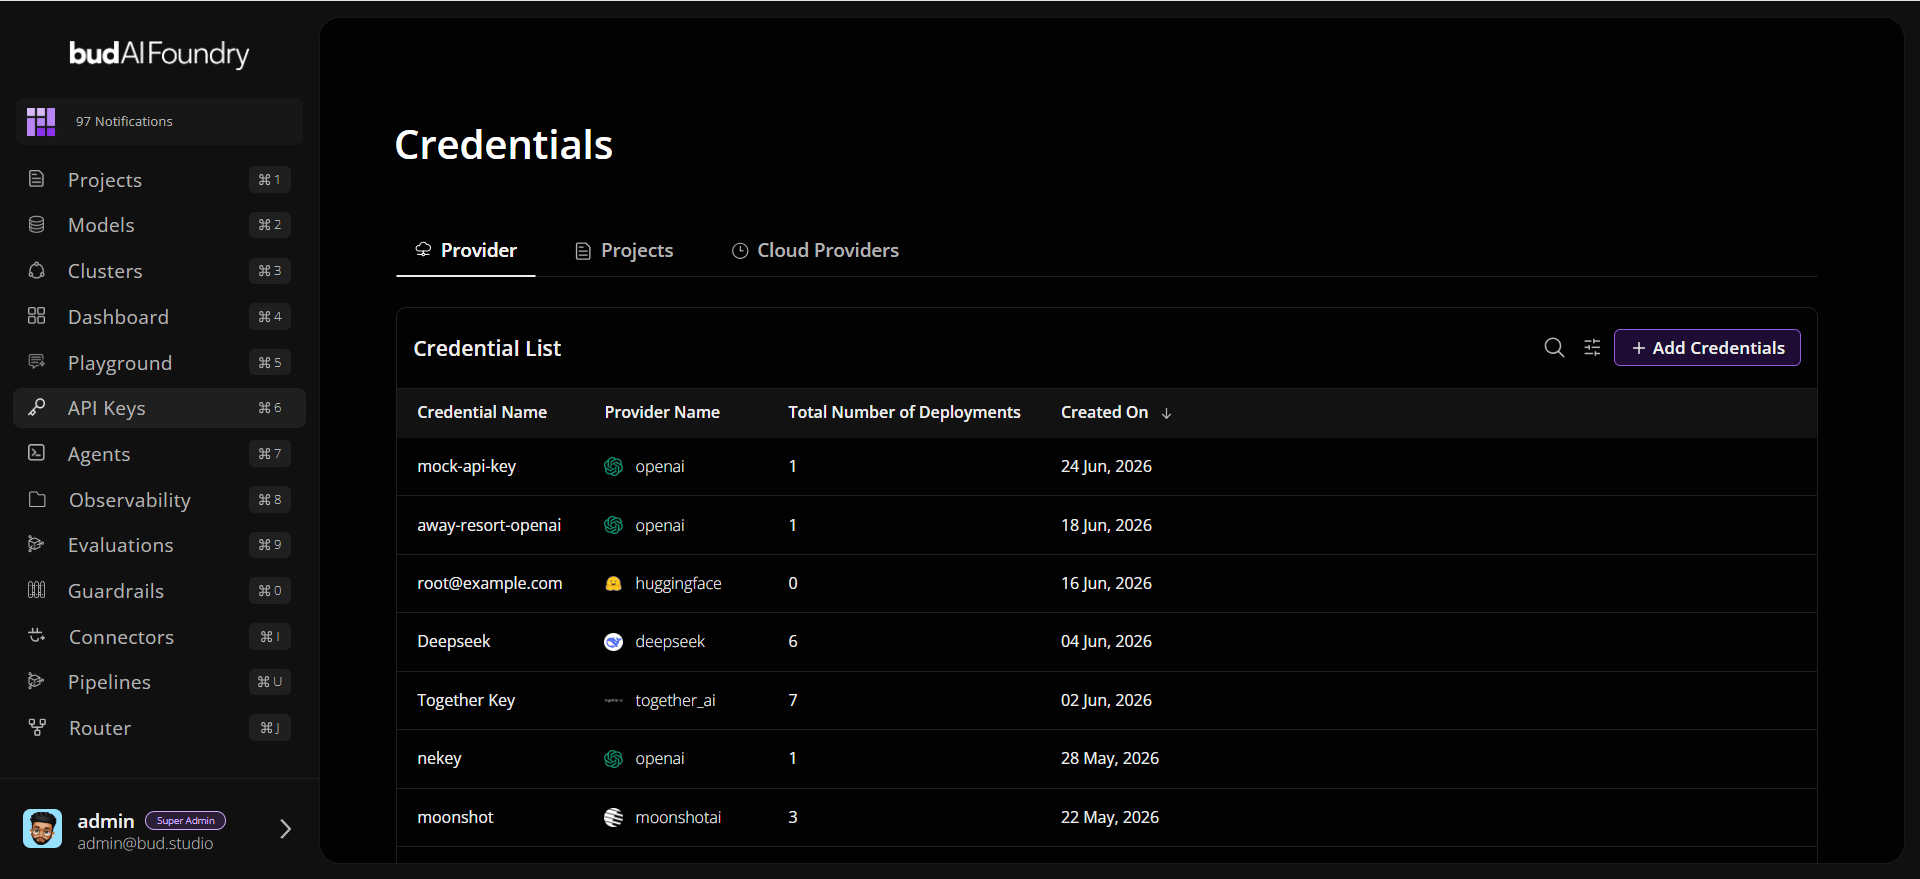Open the mock-api-key credential row

coord(1106,466)
